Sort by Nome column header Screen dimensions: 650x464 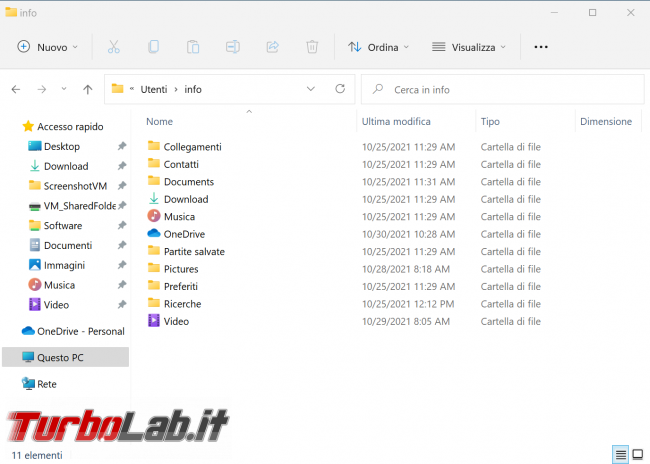coord(160,121)
